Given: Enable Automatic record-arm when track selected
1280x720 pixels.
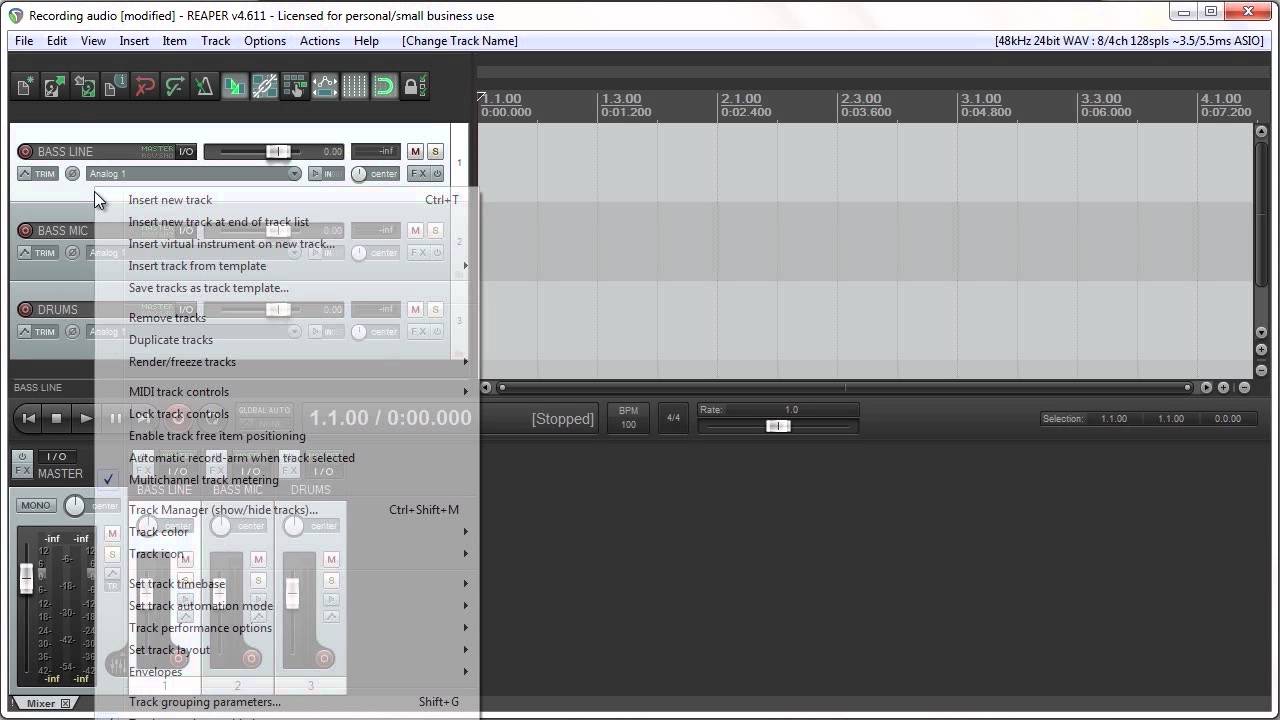Looking at the screenshot, I should coord(287,458).
